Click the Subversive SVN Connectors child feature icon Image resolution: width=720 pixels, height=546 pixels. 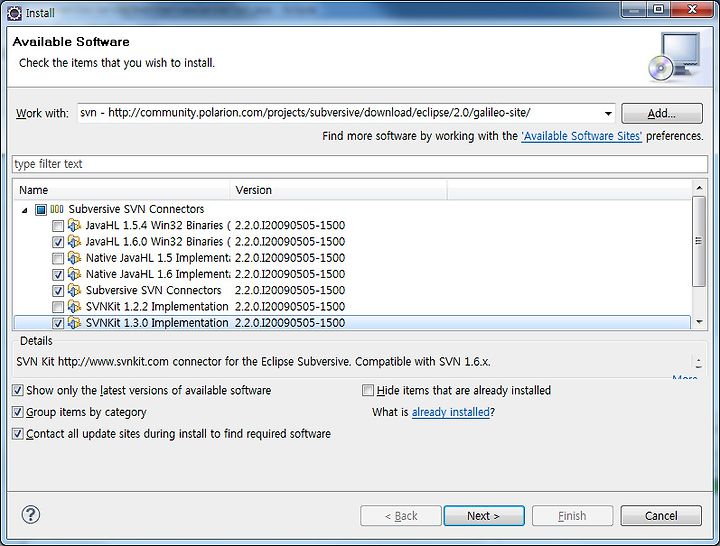coord(74,290)
